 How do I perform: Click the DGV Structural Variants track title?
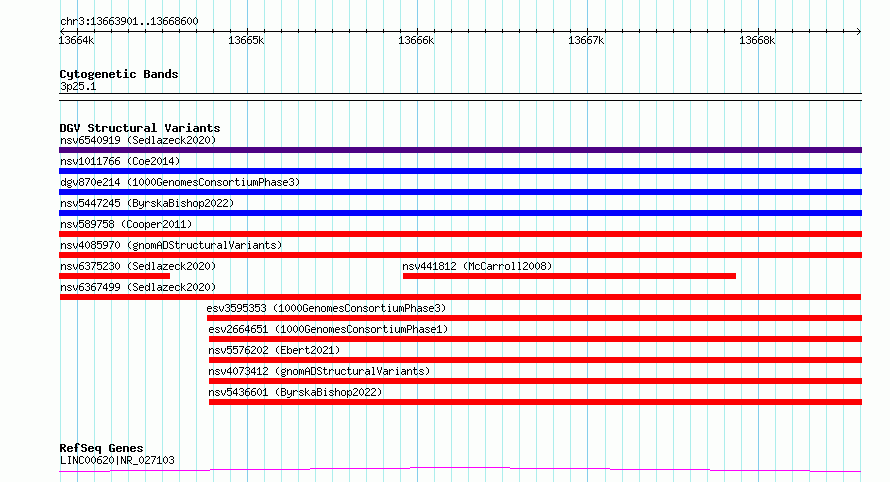(x=140, y=128)
